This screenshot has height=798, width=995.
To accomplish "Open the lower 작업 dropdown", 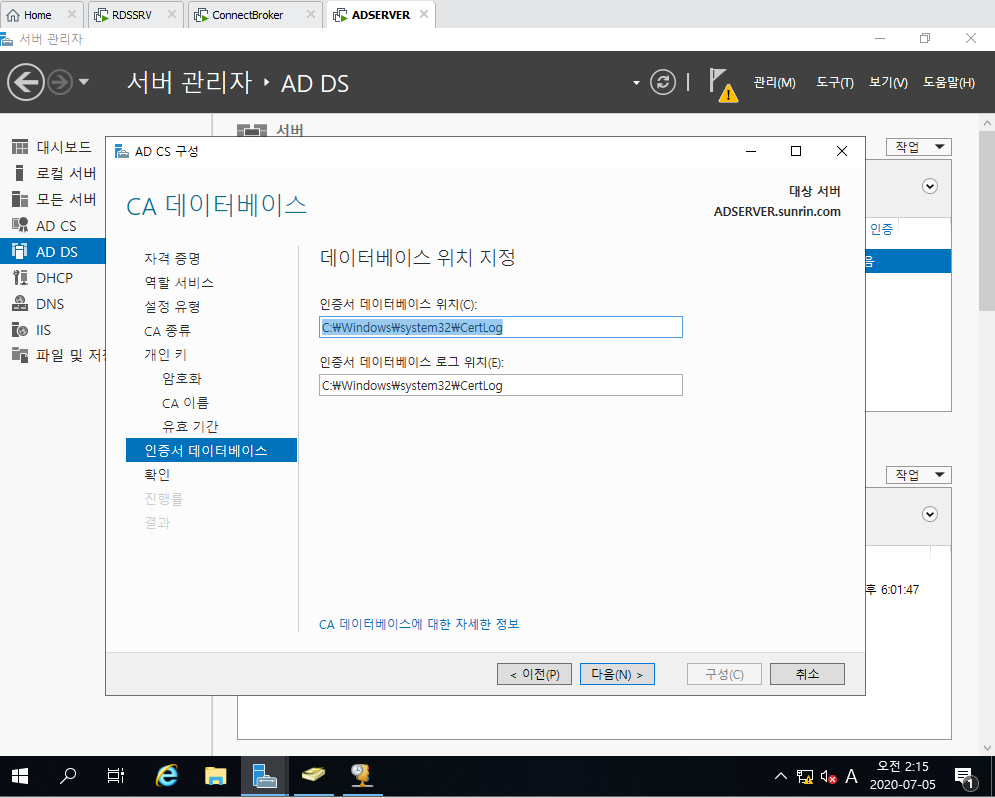I will [918, 475].
